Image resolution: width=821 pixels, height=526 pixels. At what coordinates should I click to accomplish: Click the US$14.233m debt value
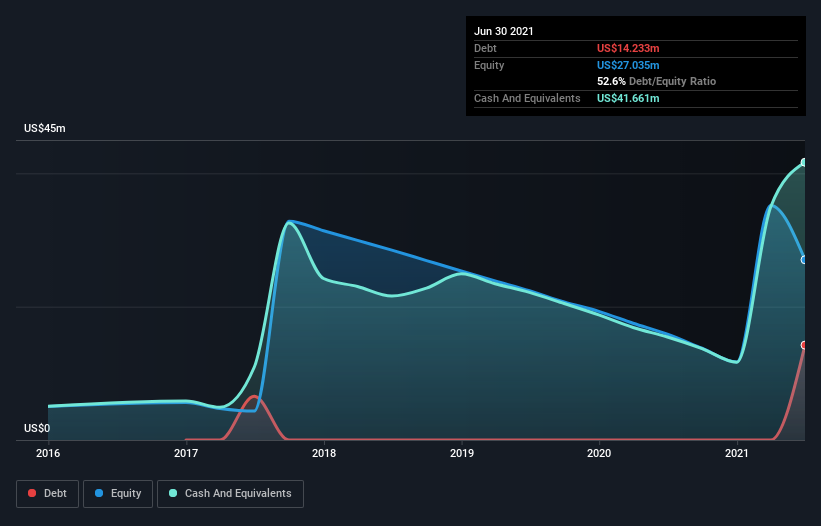click(x=628, y=48)
